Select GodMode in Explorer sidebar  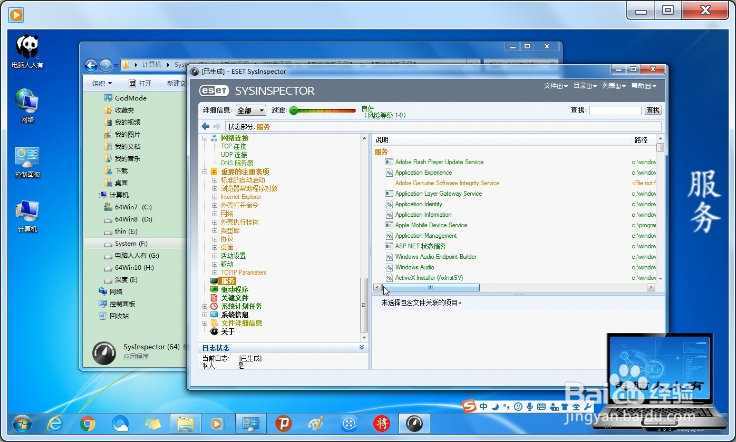[130, 98]
